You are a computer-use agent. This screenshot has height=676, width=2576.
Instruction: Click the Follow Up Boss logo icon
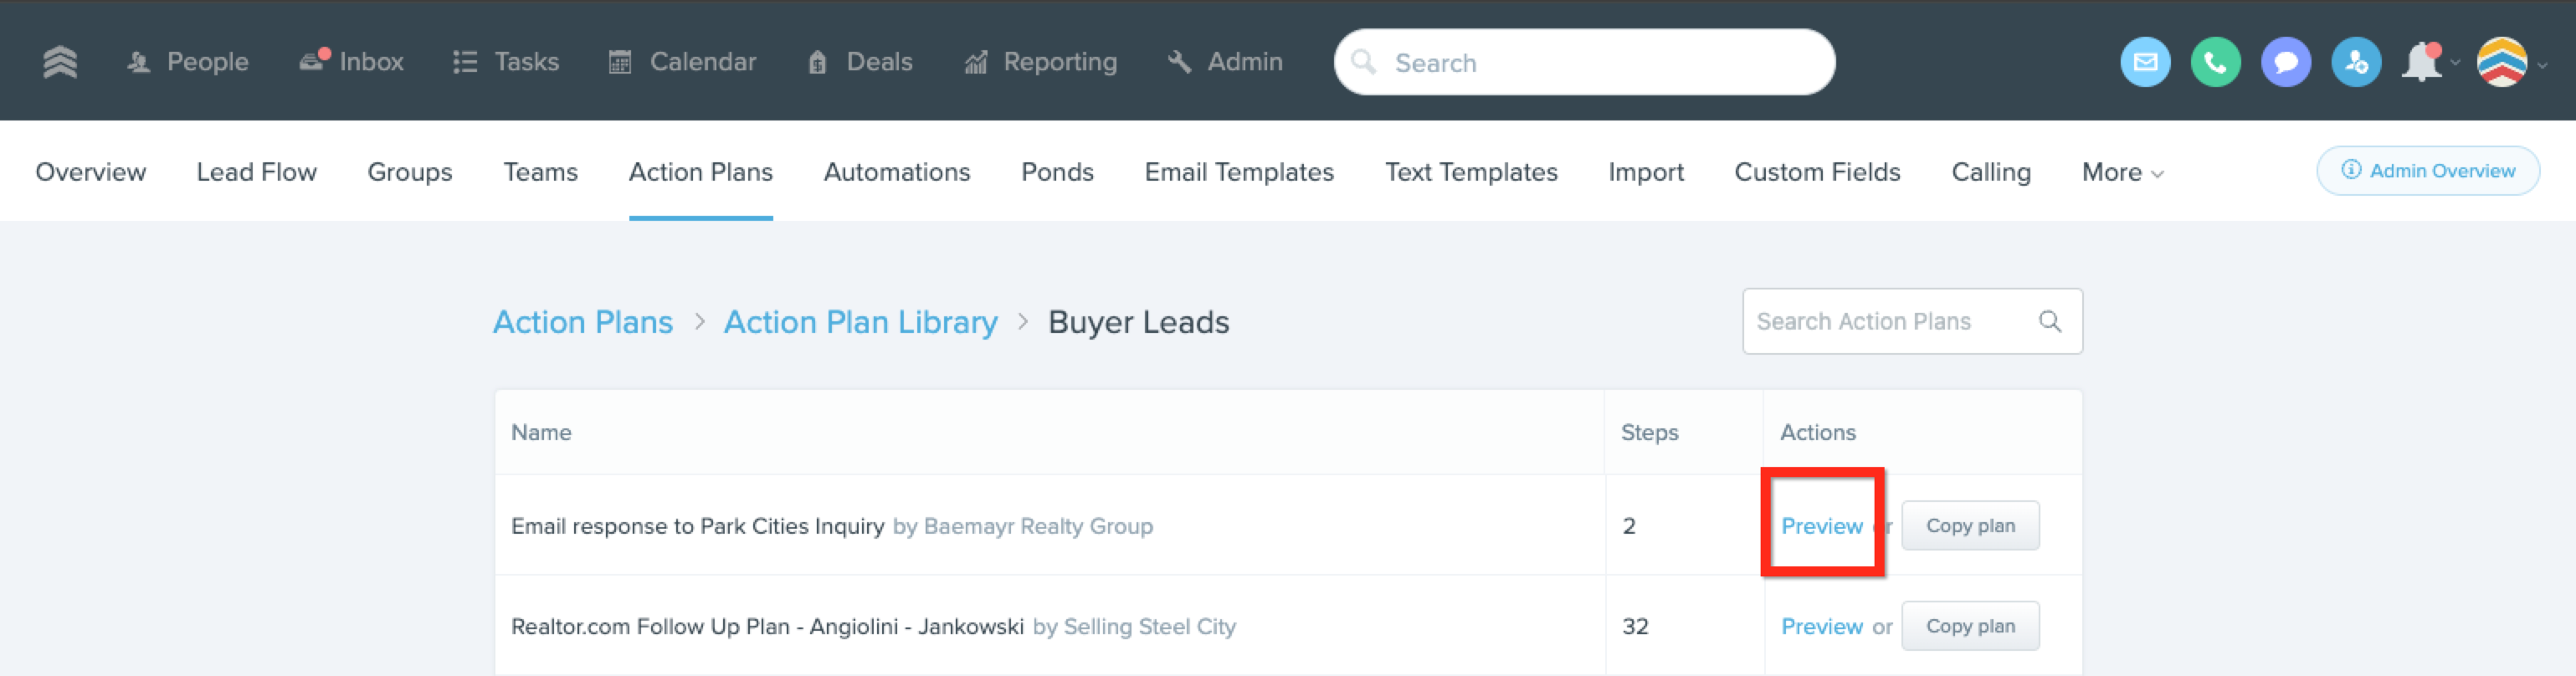point(60,62)
